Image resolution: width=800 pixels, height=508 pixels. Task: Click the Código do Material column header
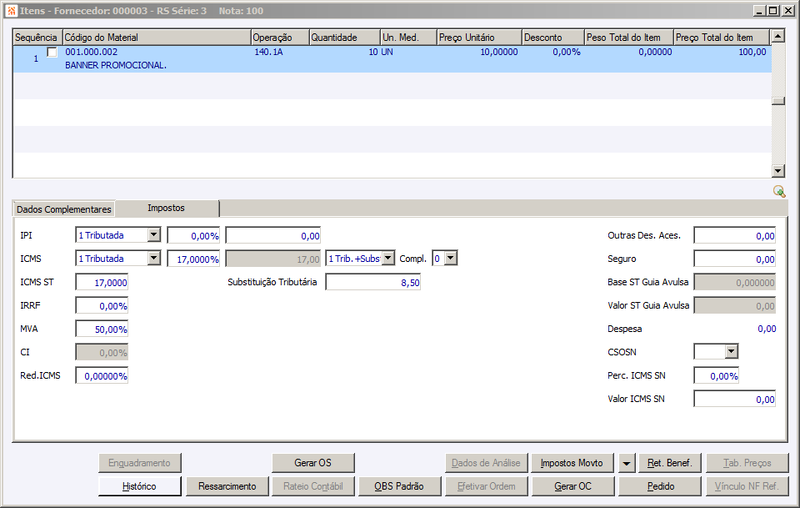157,37
